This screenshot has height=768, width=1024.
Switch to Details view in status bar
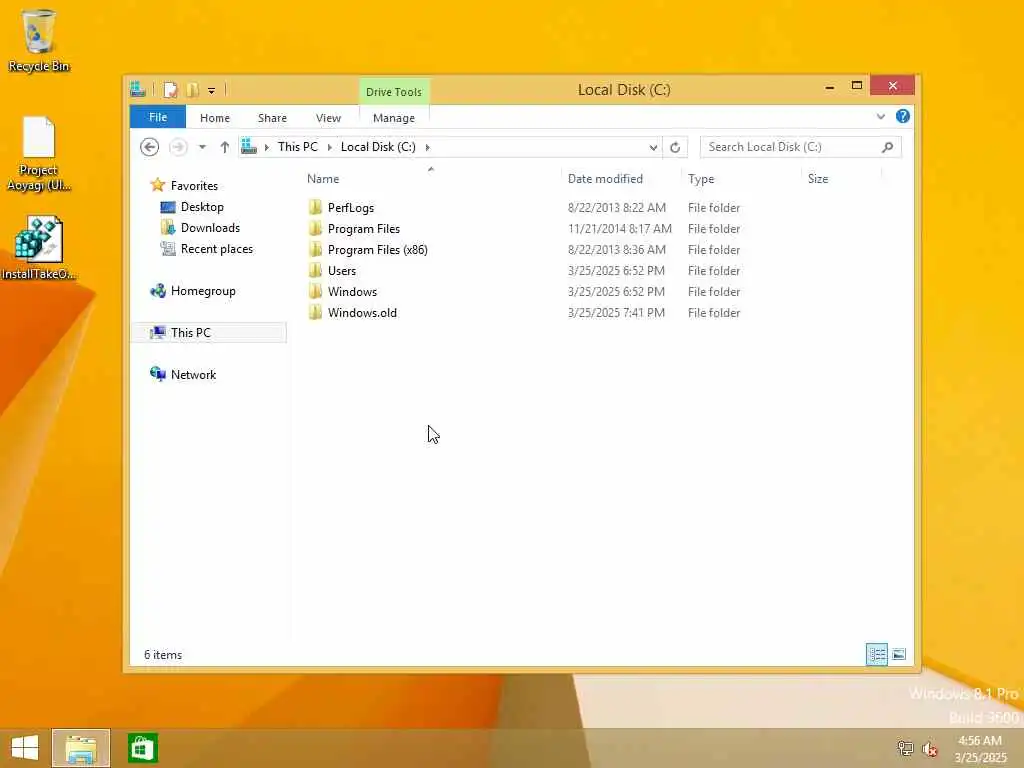[877, 654]
